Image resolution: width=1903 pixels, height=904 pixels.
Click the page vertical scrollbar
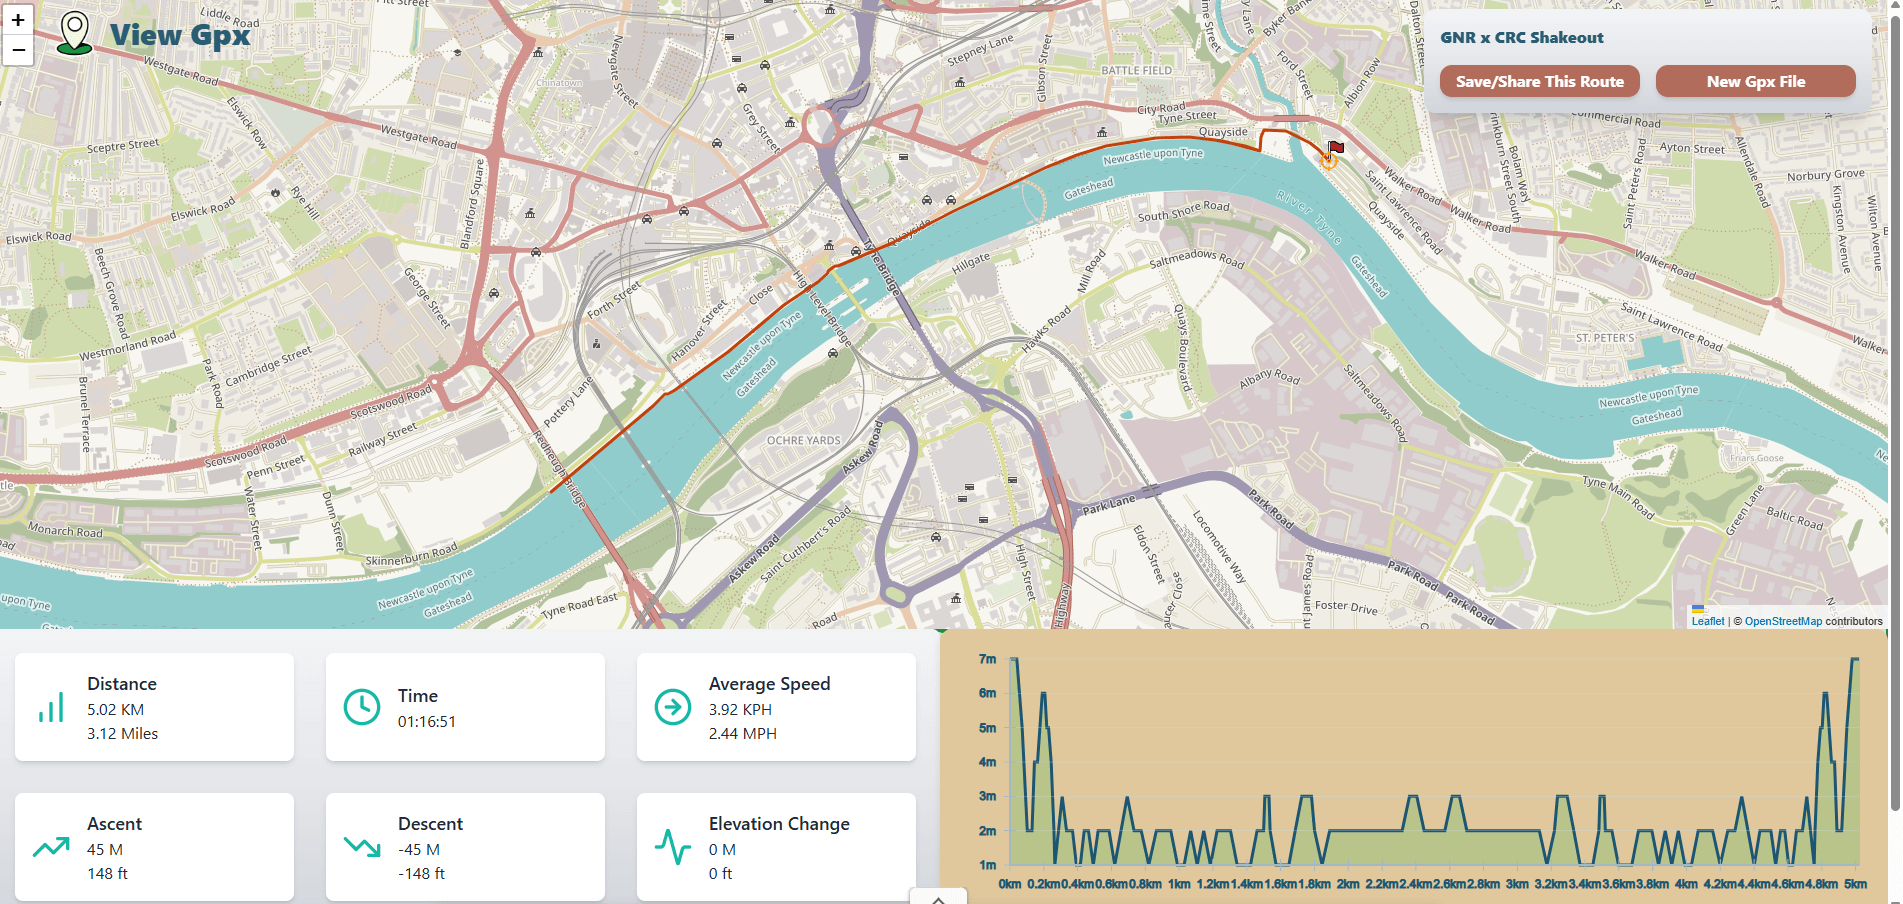pyautogui.click(x=1895, y=400)
